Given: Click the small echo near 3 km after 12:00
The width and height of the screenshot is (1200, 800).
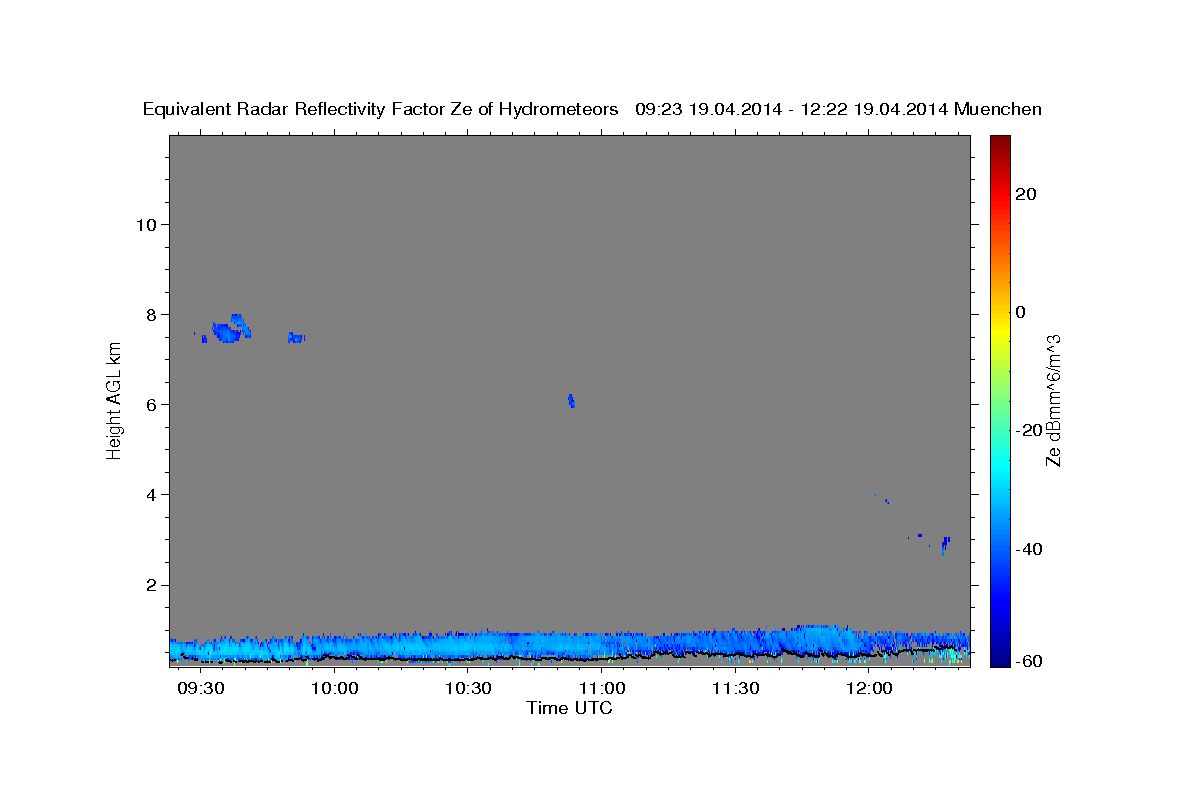Looking at the screenshot, I should point(944,545).
